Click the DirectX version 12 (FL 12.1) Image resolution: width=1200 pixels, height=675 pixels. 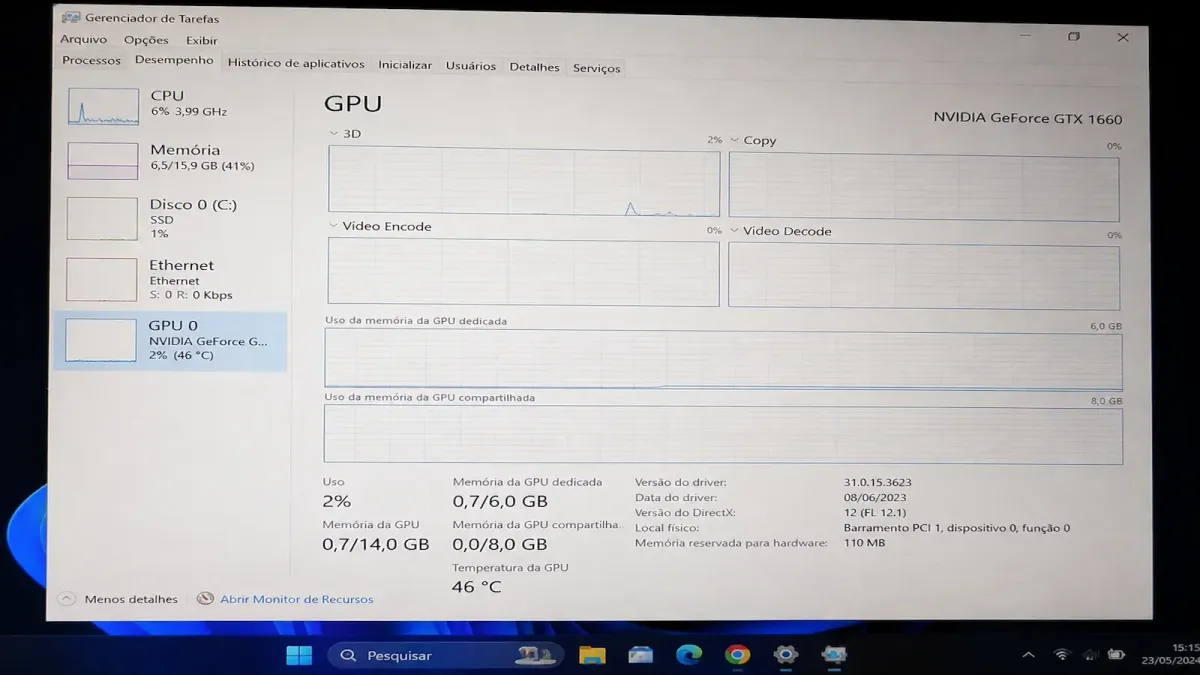pos(875,512)
